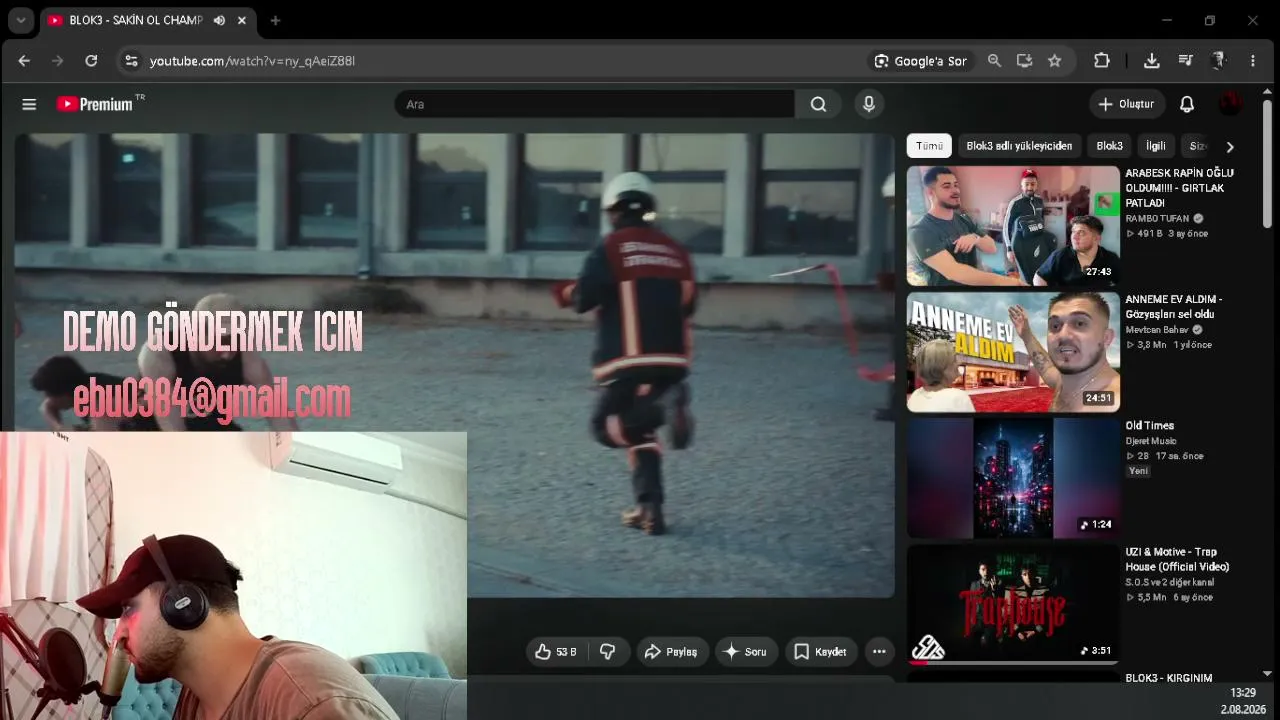Select the Blok3 filter chip
This screenshot has height=720, width=1280.
click(x=1109, y=146)
